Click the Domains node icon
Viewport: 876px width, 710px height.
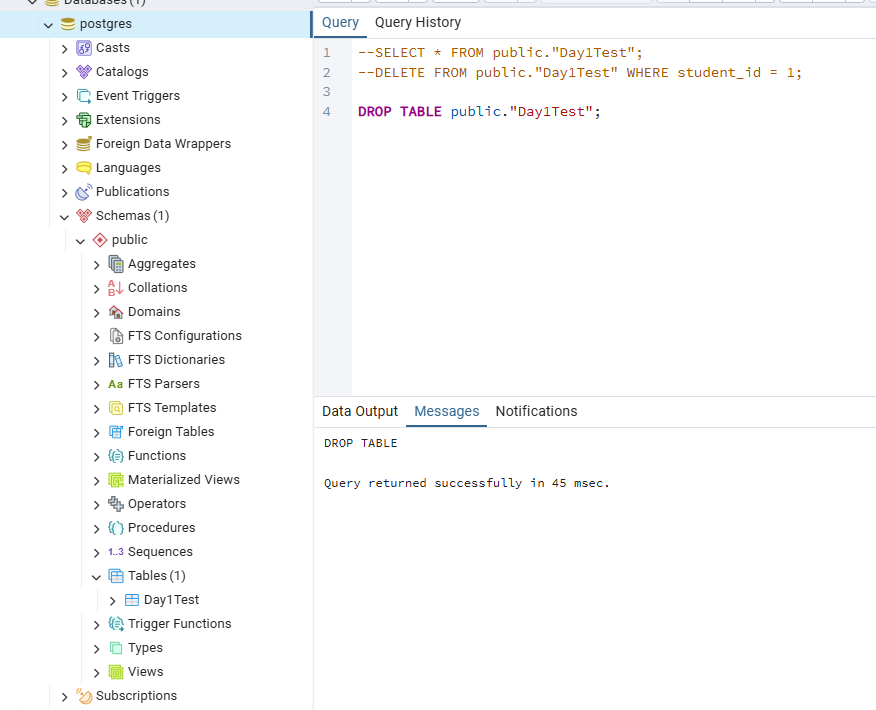tap(116, 312)
